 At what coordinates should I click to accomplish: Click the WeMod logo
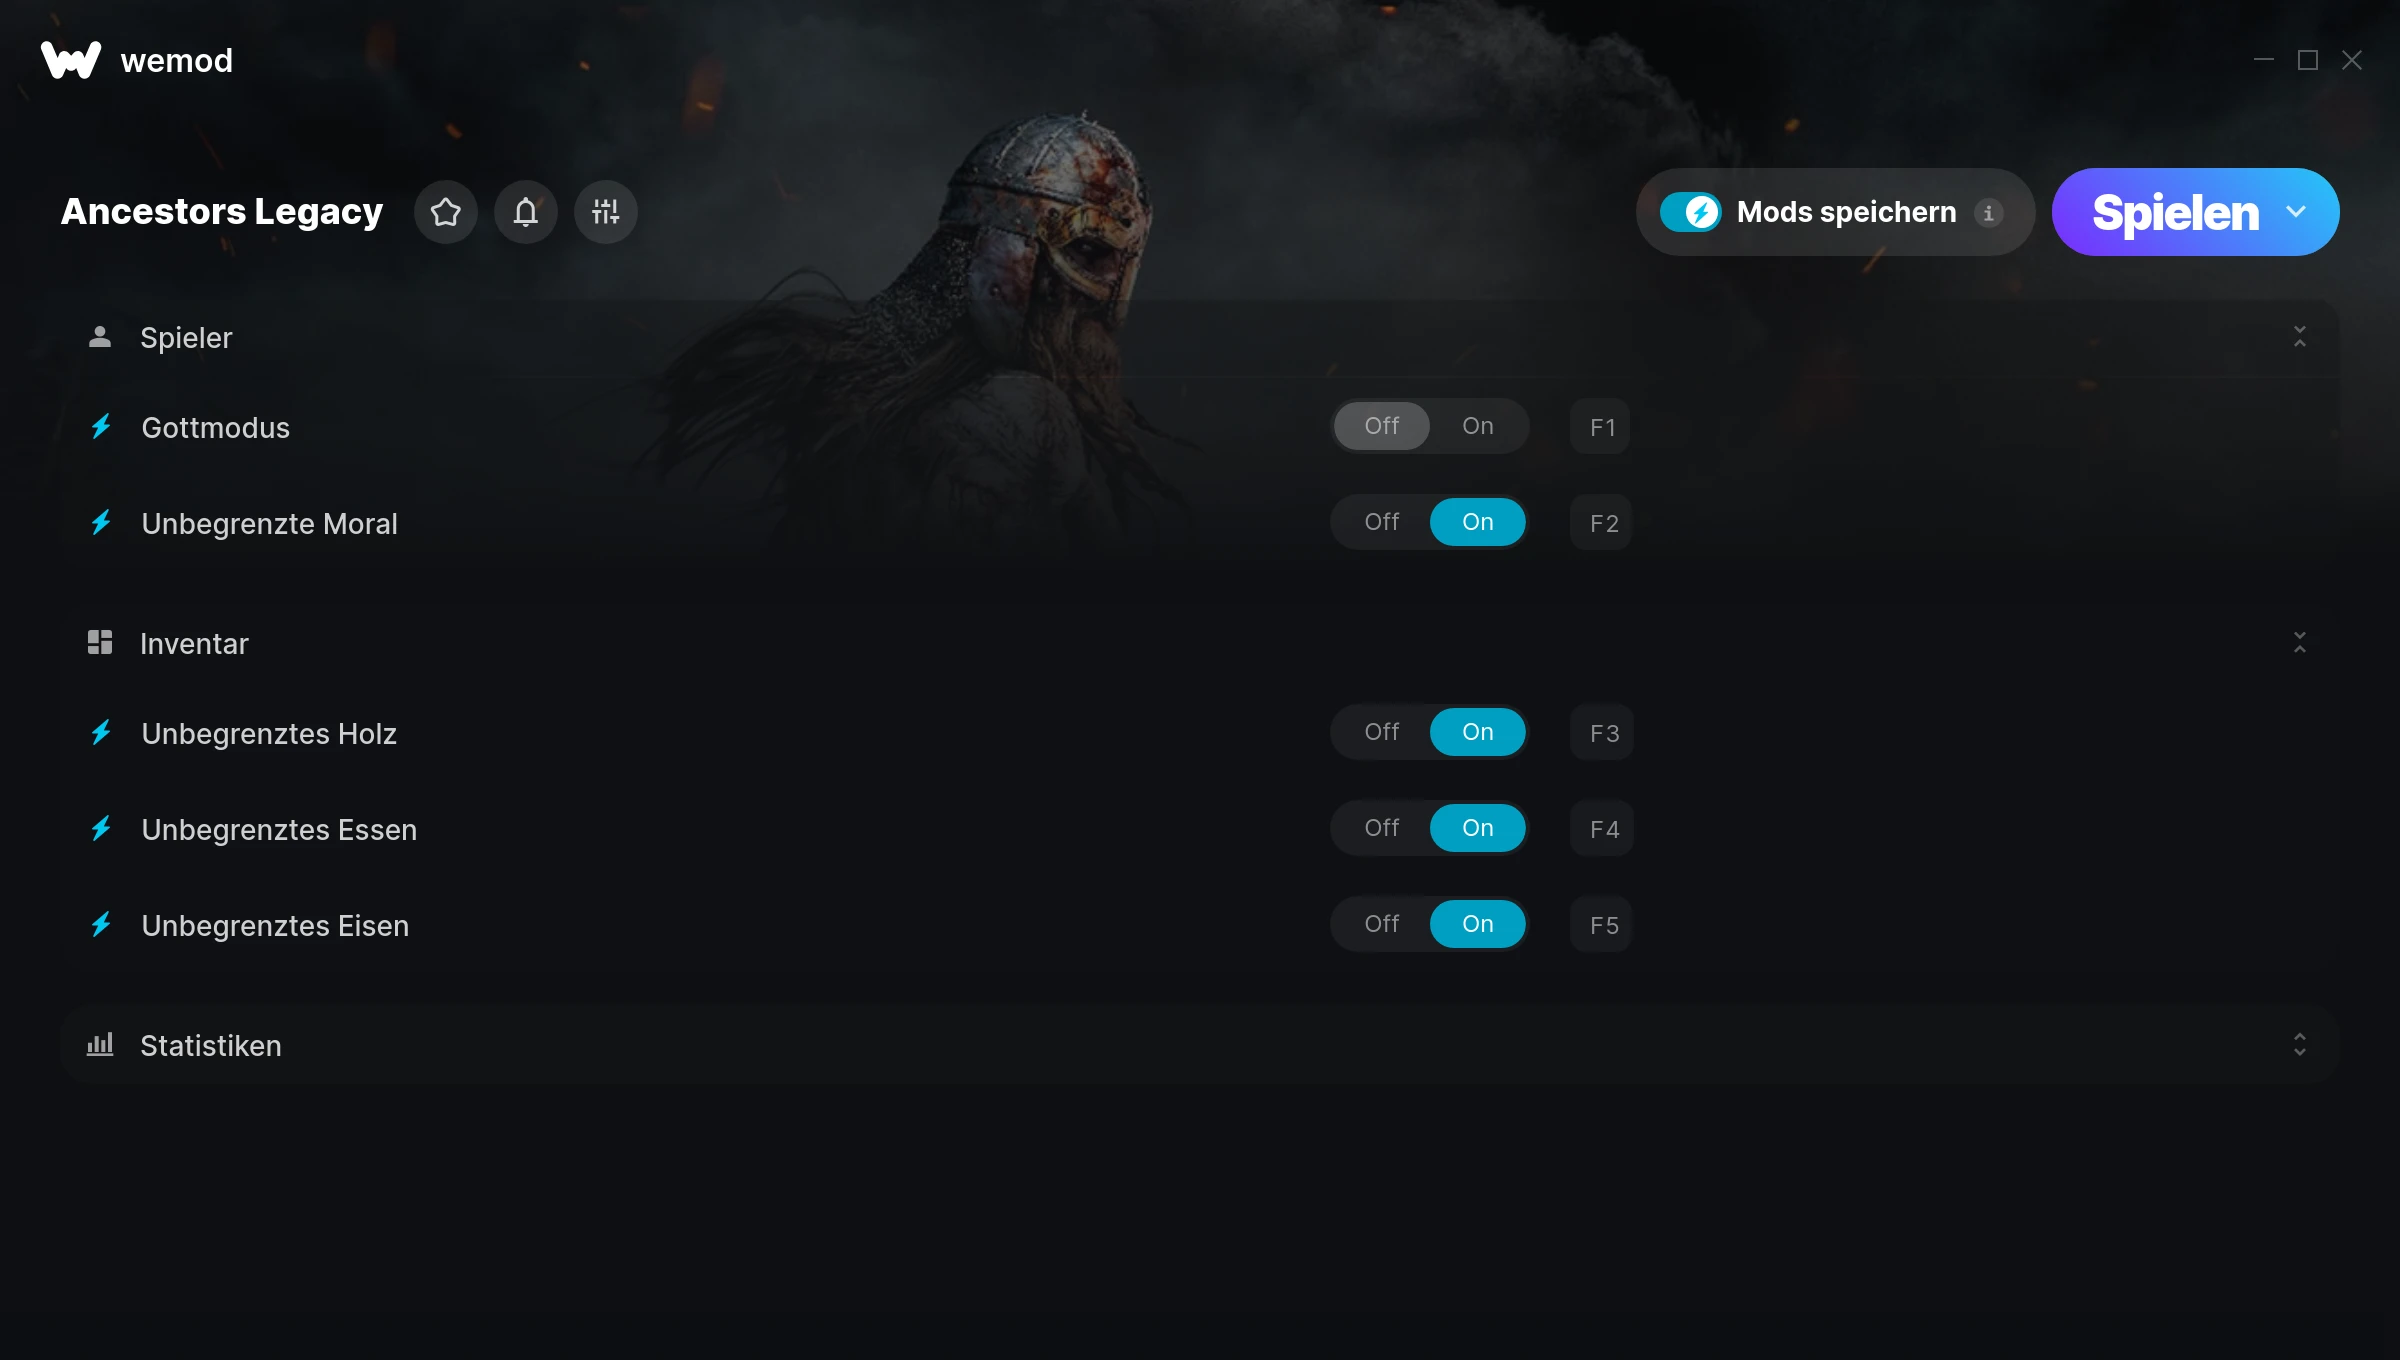pos(71,60)
